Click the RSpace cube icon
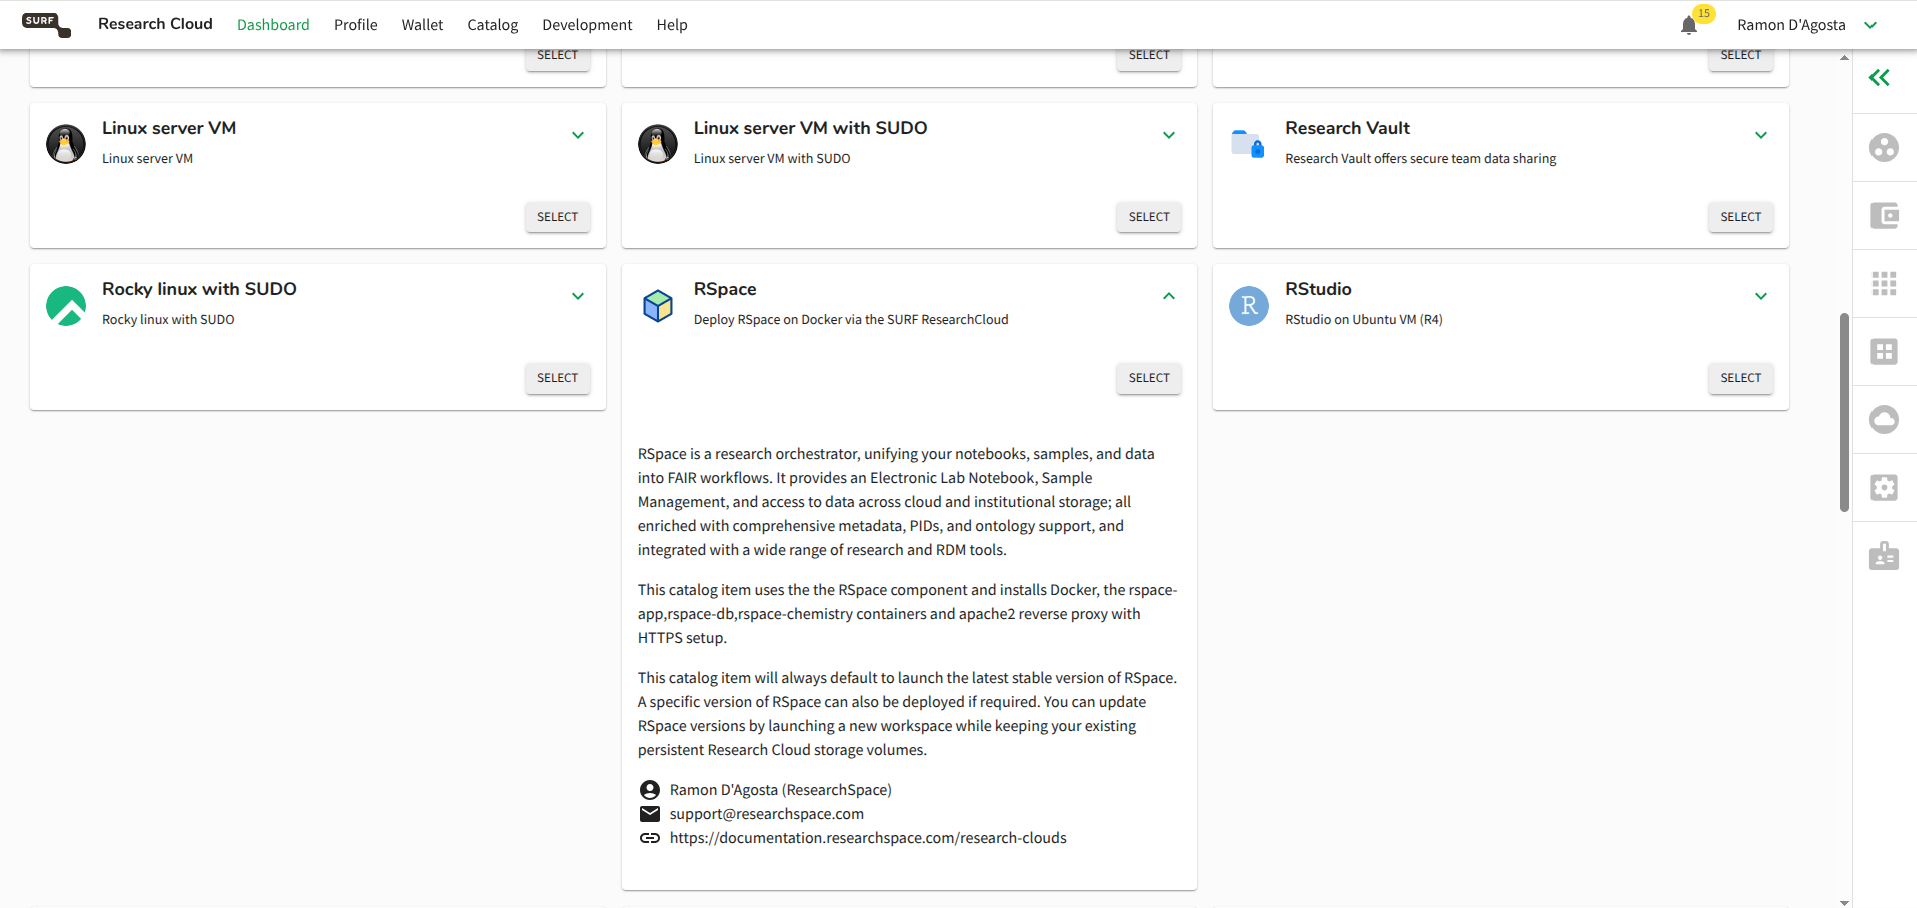The image size is (1917, 908). (658, 306)
